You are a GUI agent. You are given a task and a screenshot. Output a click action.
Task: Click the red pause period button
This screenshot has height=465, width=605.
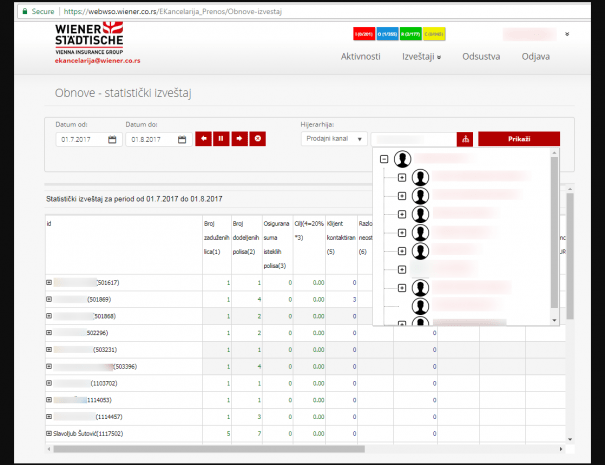(222, 139)
